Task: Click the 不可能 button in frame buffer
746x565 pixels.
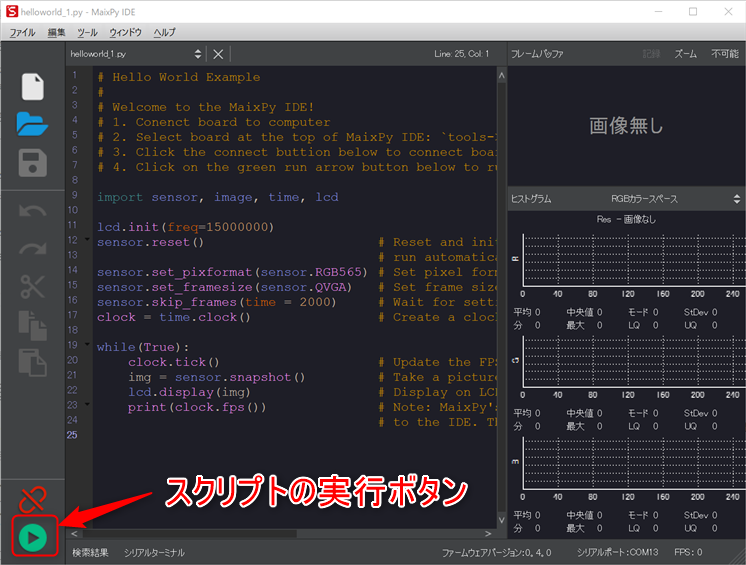Action: (x=725, y=54)
